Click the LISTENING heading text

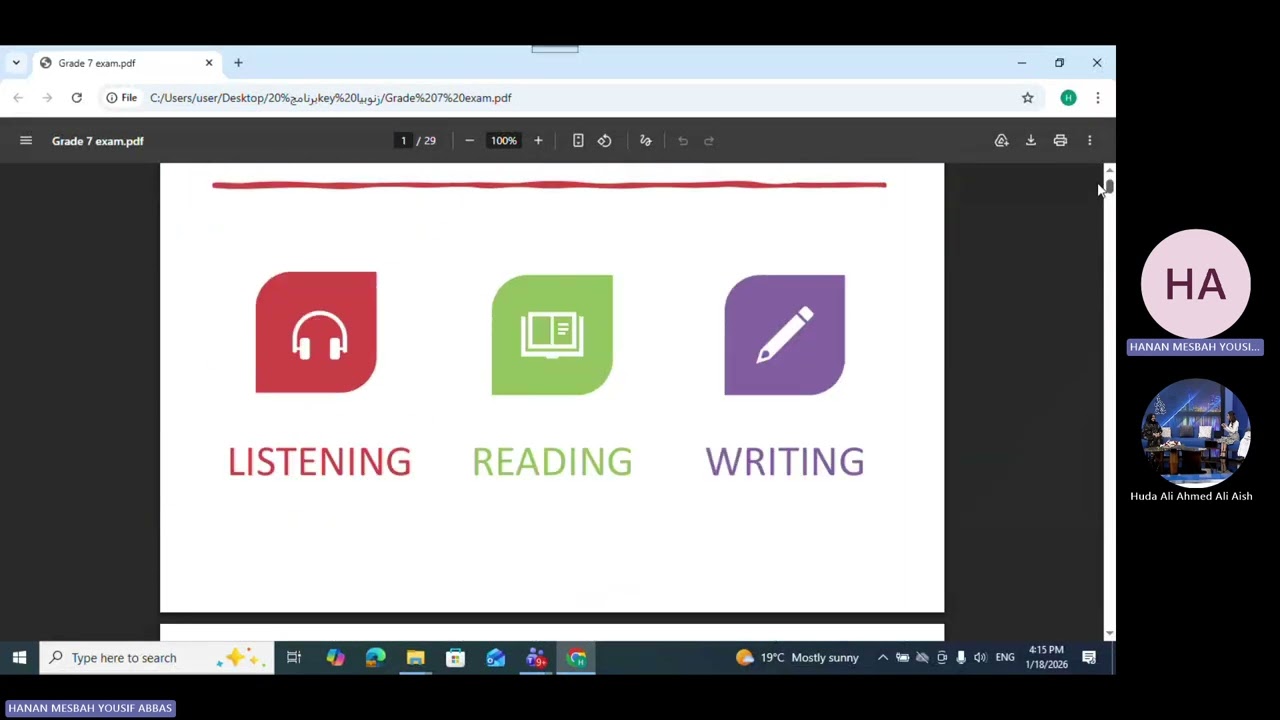[x=319, y=462]
